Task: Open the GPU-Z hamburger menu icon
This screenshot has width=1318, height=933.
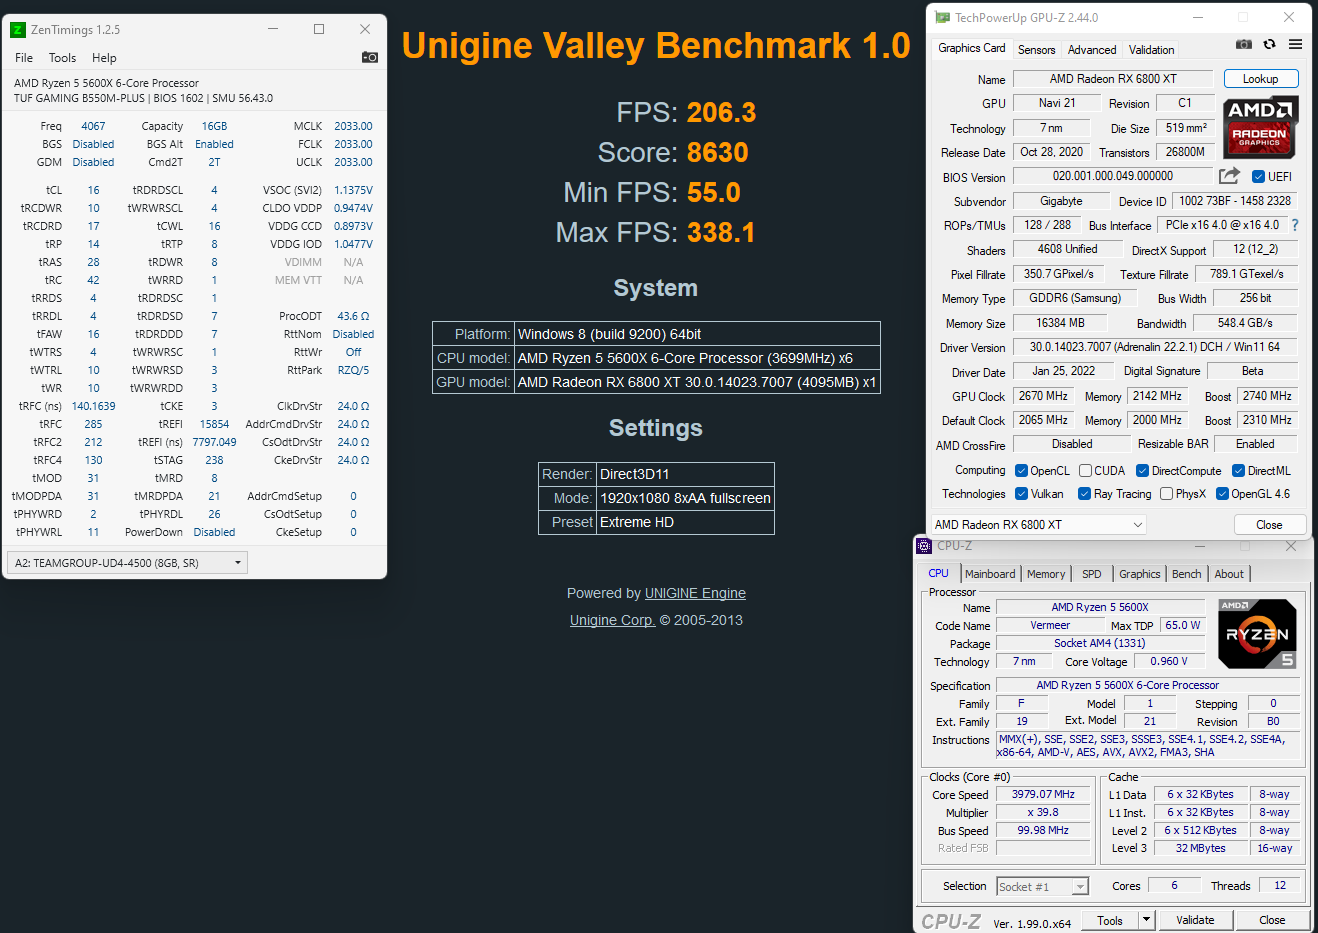Action: pos(1295,44)
